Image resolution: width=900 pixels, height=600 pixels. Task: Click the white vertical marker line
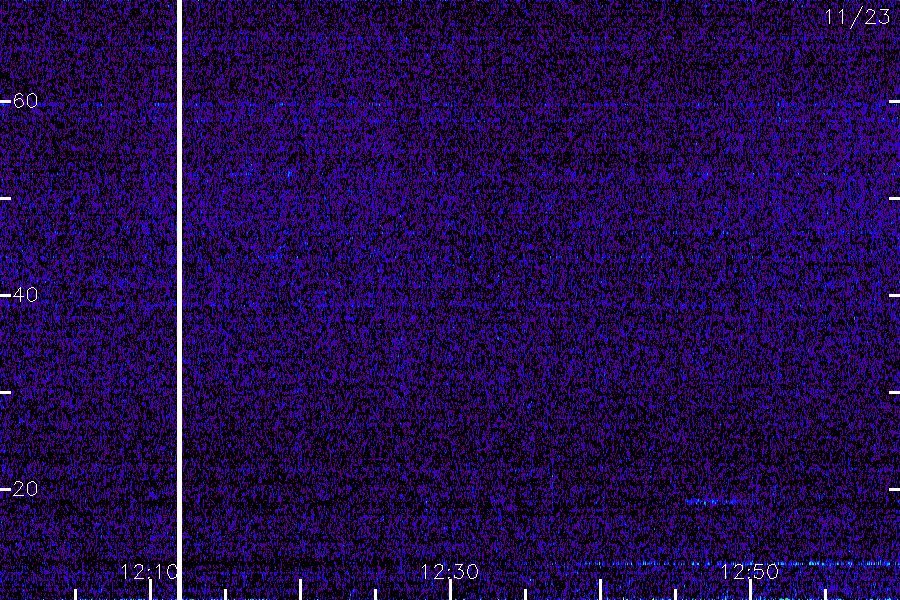point(179,300)
